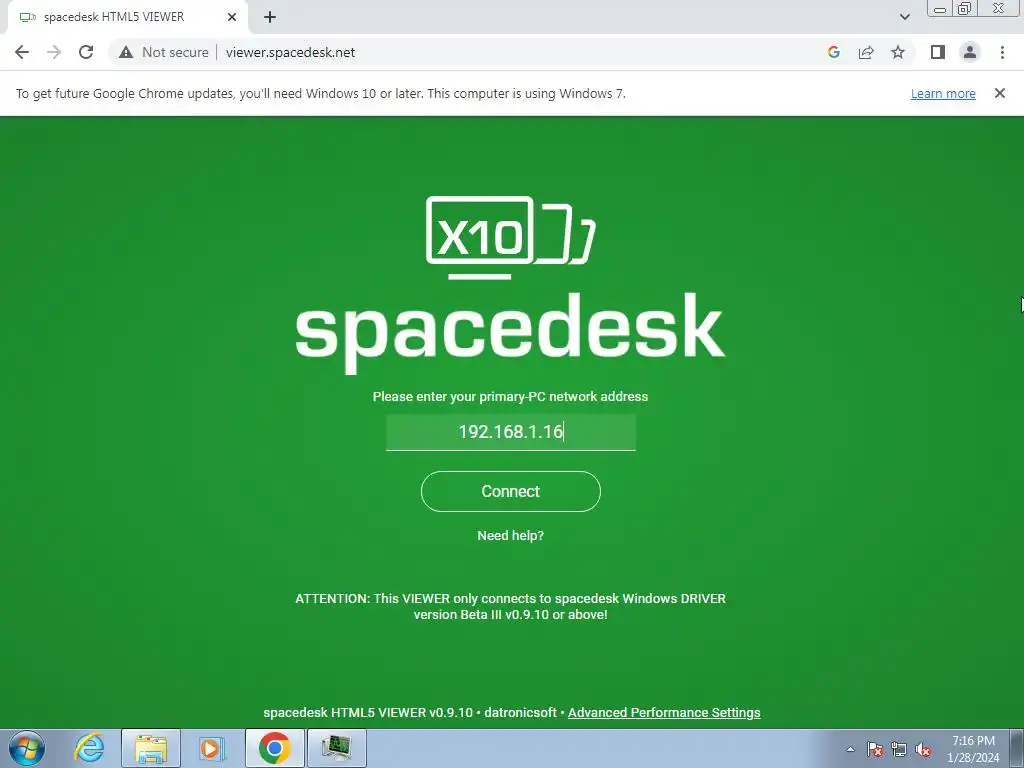Open the Chrome profile avatar
Screen dimensions: 1024x768
[970, 52]
